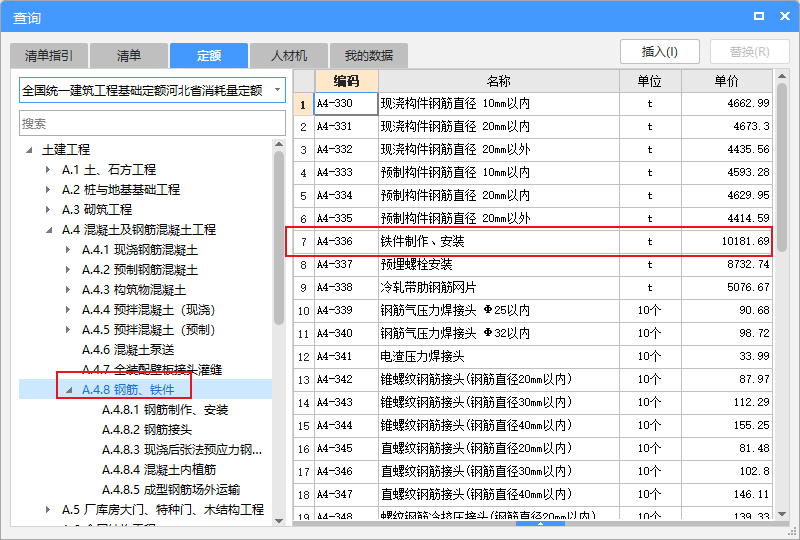Expand A.4.2 预制钢筋混凝土 node
Viewport: 800px width, 540px height.
tap(68, 269)
